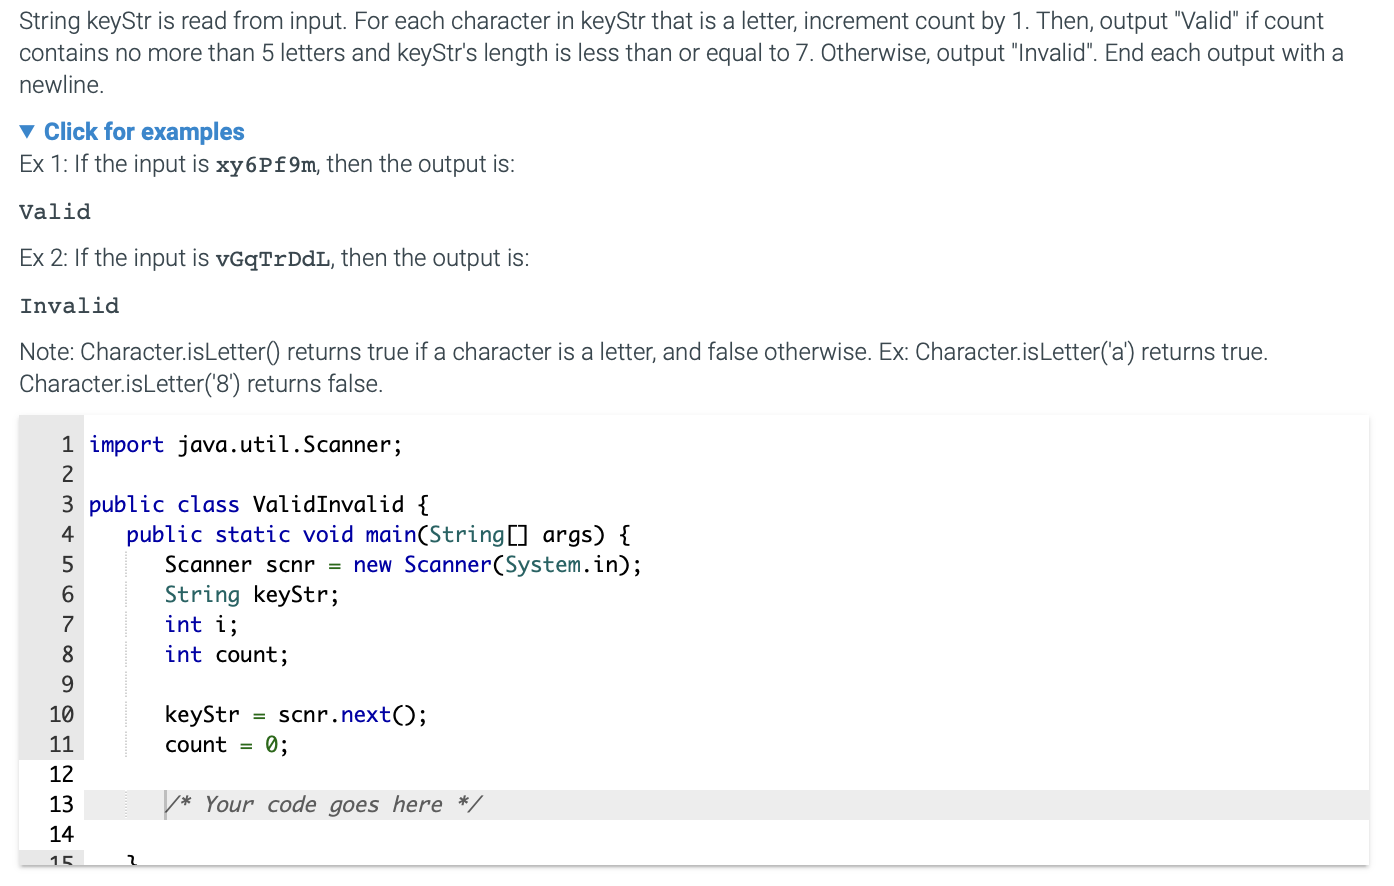Select line 13 placeholder comment in editor
Screen dimensions: 1394x886
pyautogui.click(x=325, y=803)
